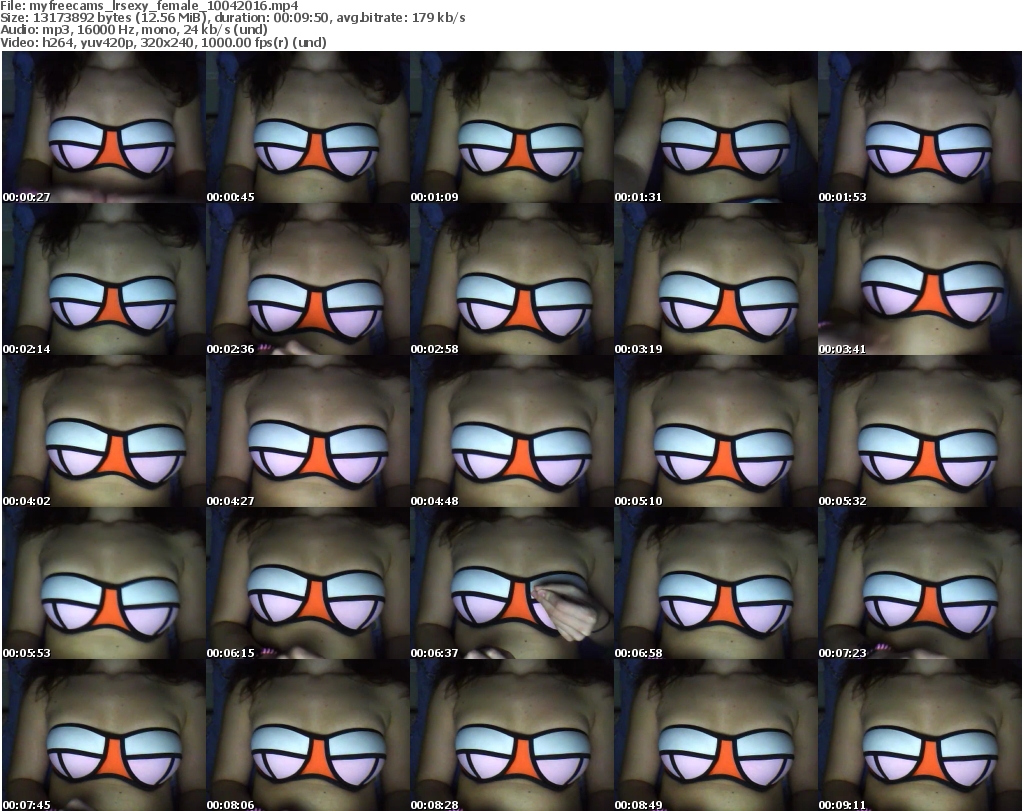Open the thumbnail stamped 00:01:31
This screenshot has width=1024, height=811.
pyautogui.click(x=716, y=127)
